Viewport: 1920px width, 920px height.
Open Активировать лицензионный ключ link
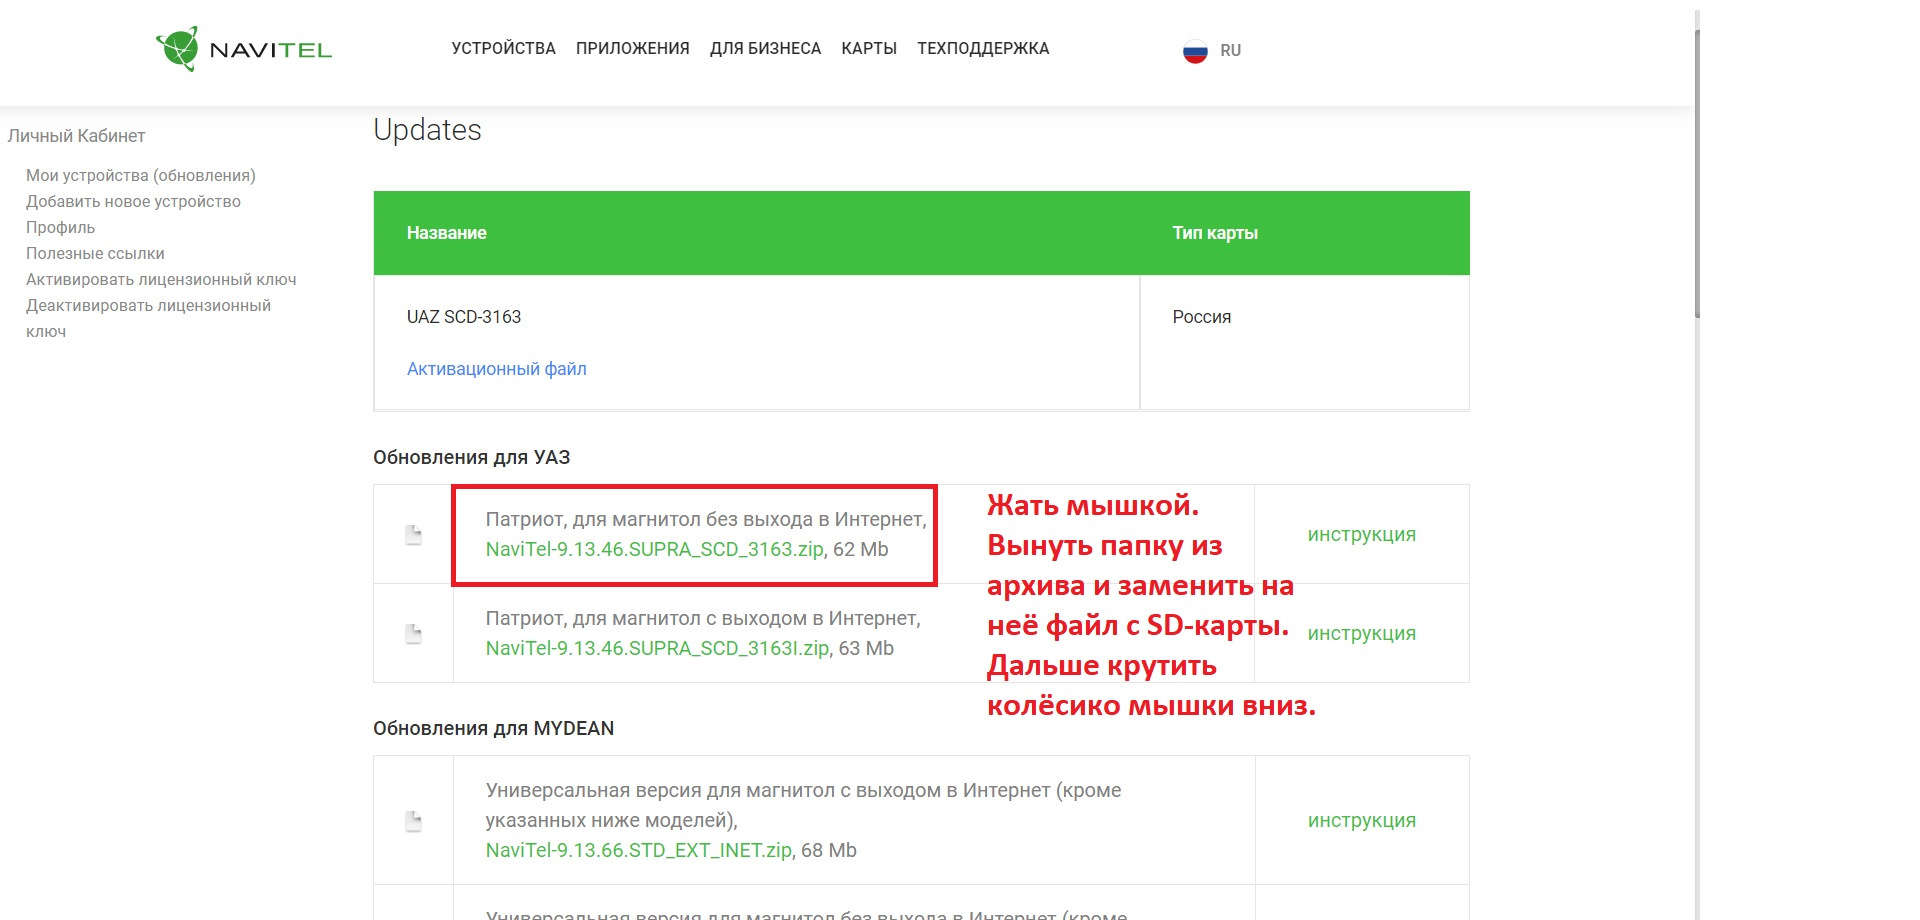tap(161, 279)
